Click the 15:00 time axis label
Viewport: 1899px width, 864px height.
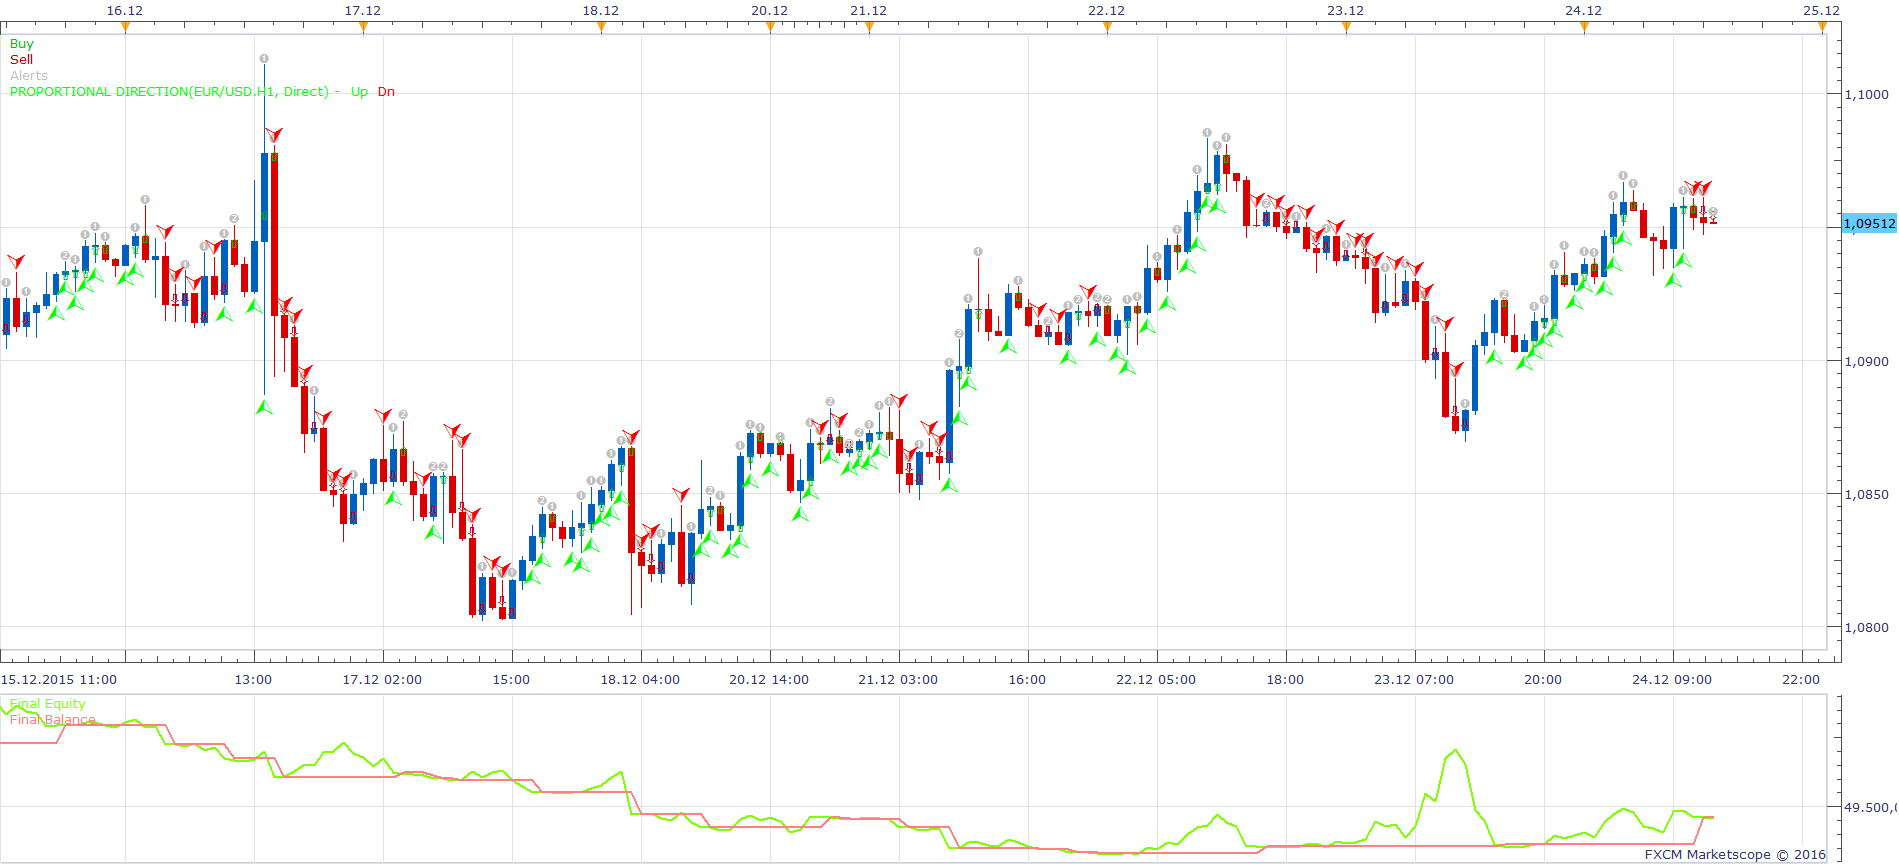click(511, 680)
